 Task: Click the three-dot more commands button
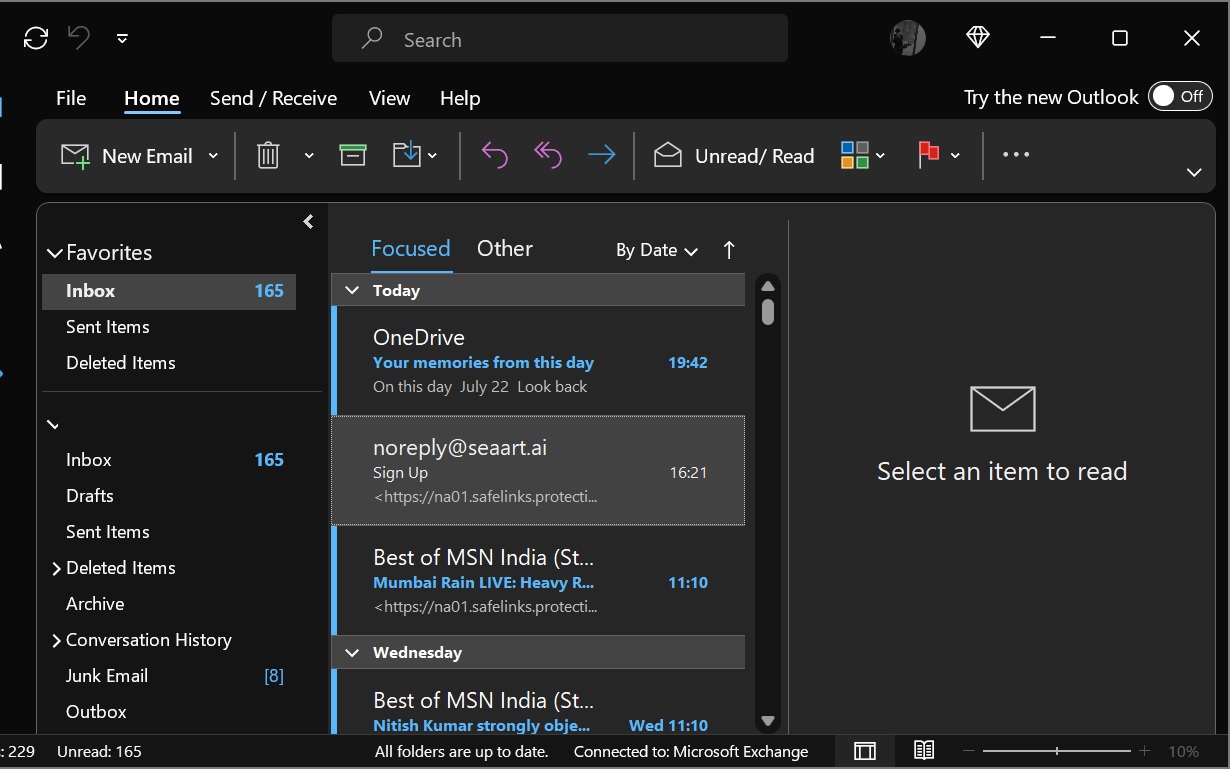click(1016, 155)
